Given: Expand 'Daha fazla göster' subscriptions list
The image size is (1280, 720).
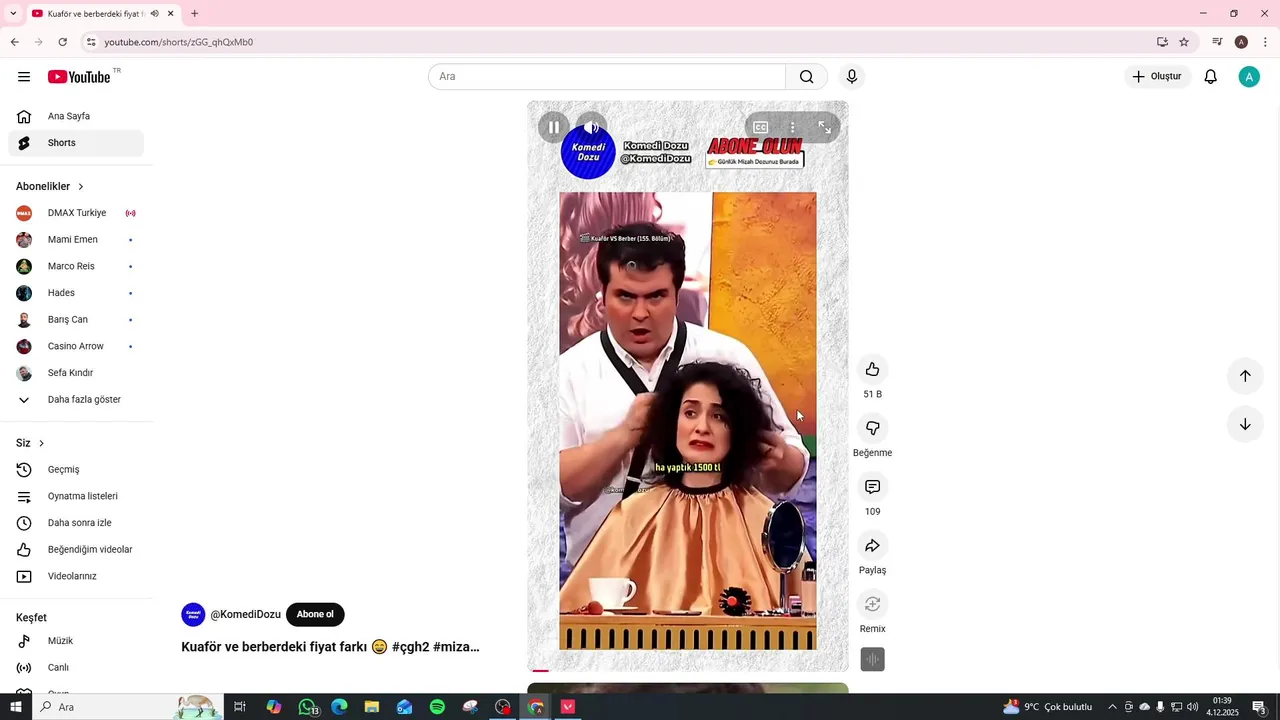Looking at the screenshot, I should pos(76,400).
